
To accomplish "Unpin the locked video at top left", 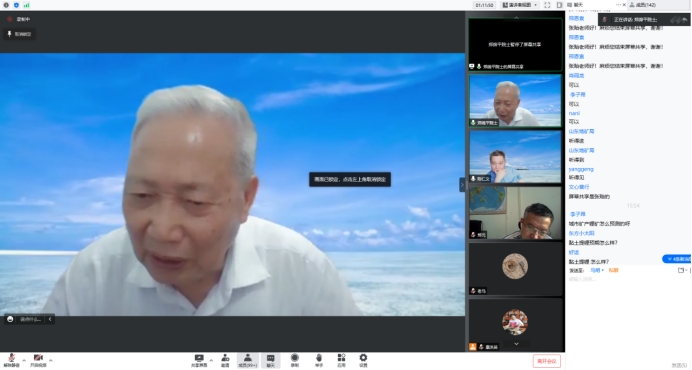I will pos(19,34).
